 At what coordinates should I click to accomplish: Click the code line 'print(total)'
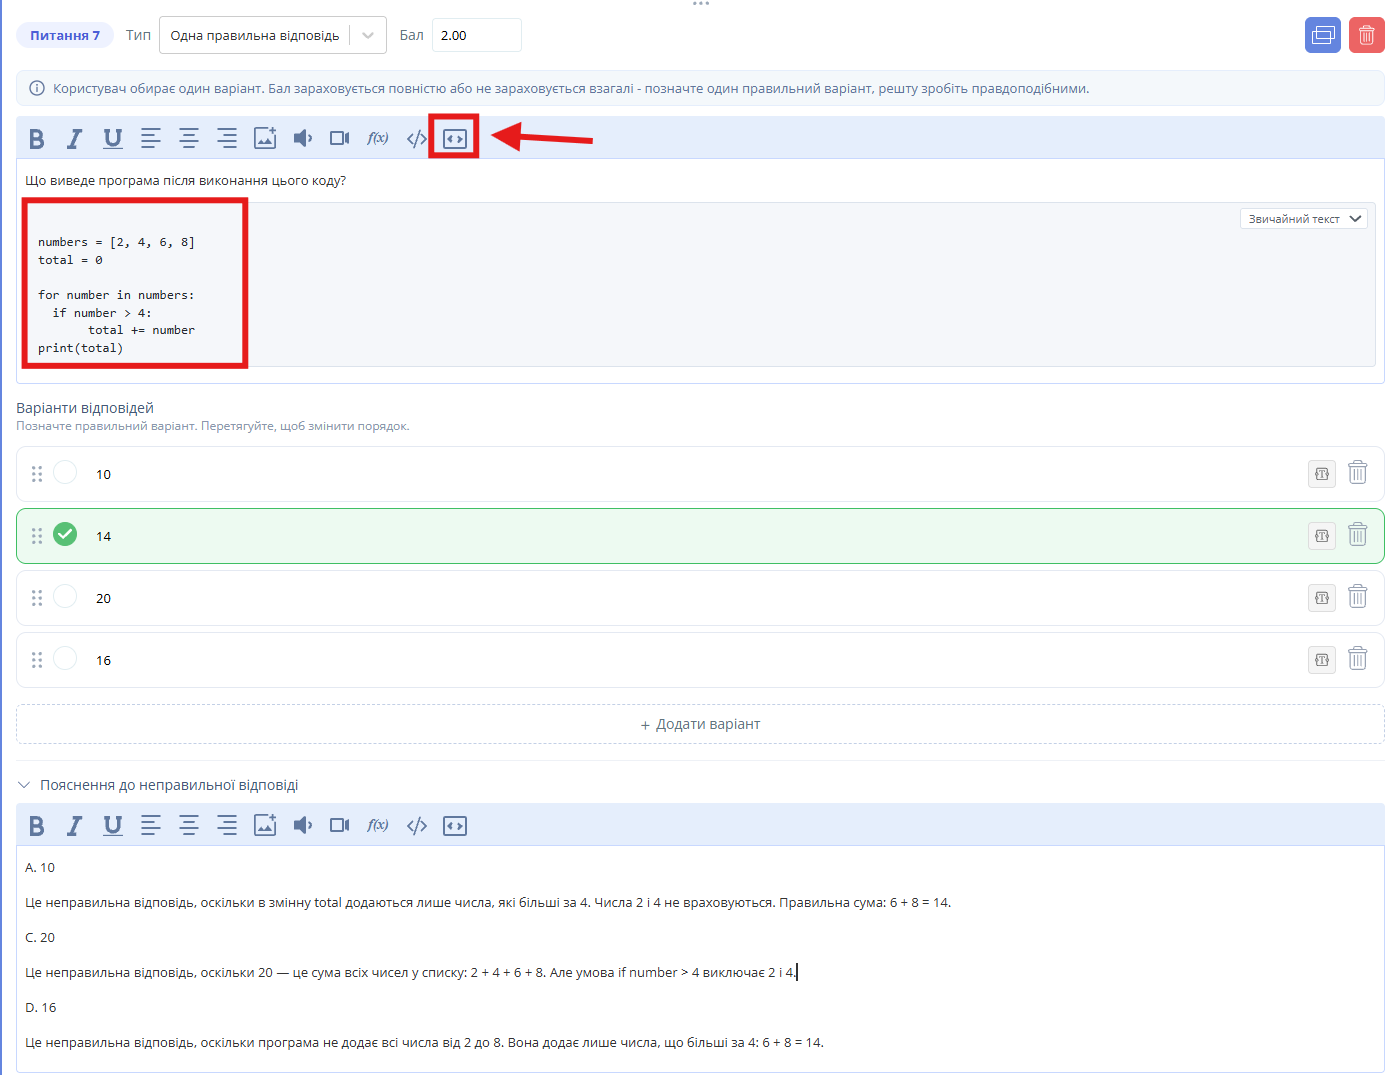click(x=81, y=348)
